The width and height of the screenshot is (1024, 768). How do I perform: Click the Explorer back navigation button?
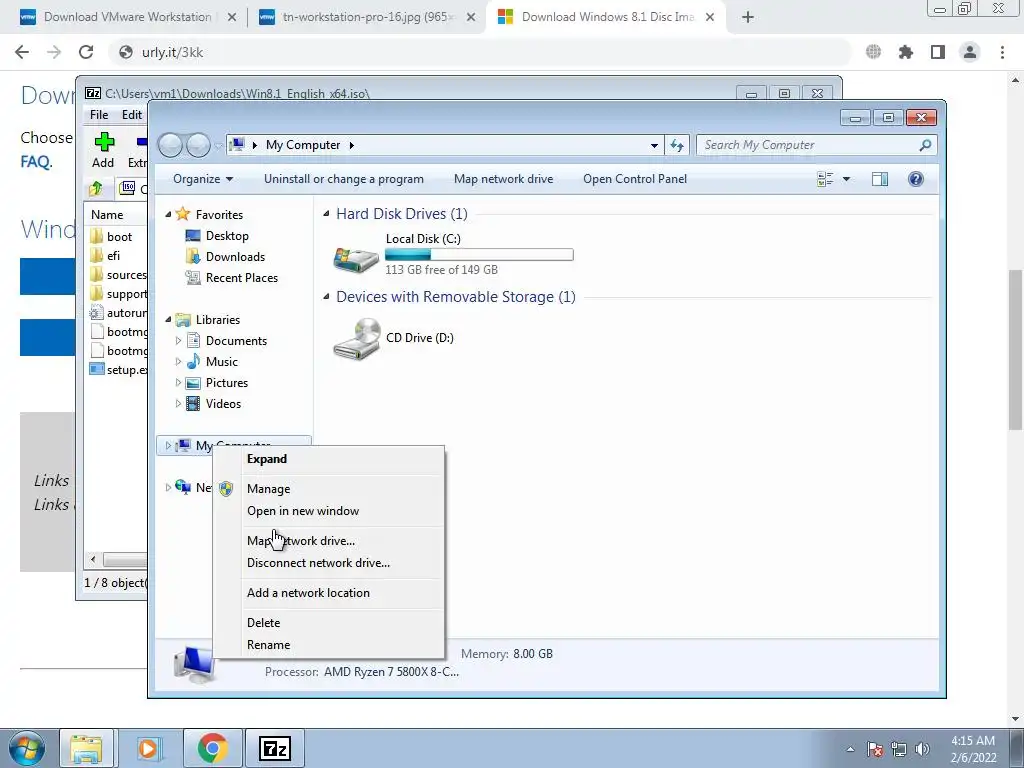click(x=170, y=145)
